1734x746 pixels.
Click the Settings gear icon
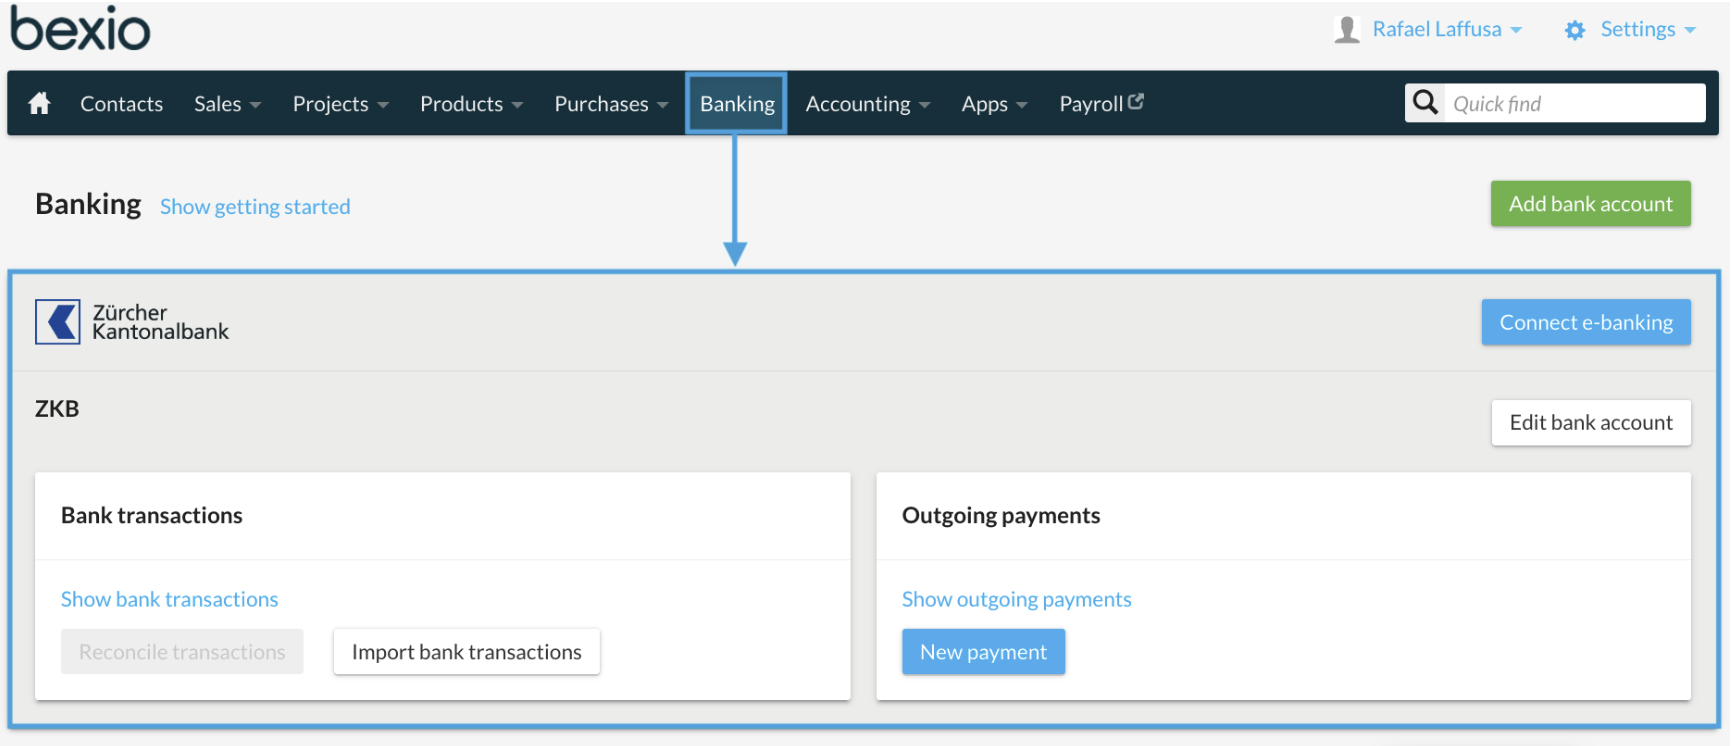tap(1575, 30)
